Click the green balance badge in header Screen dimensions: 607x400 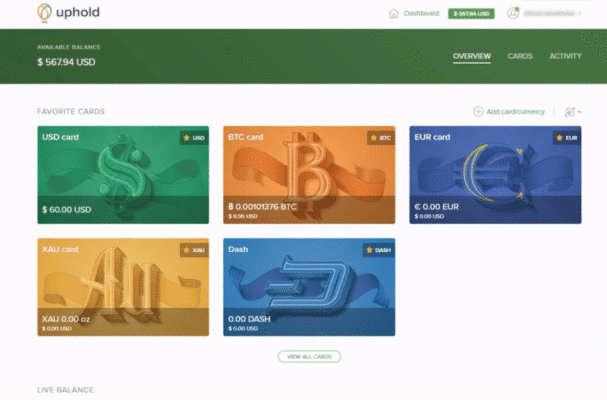(471, 14)
